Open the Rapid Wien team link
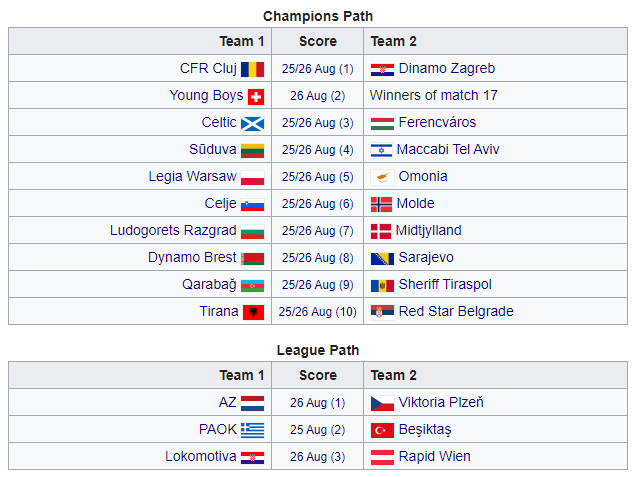This screenshot has width=637, height=477. (434, 457)
